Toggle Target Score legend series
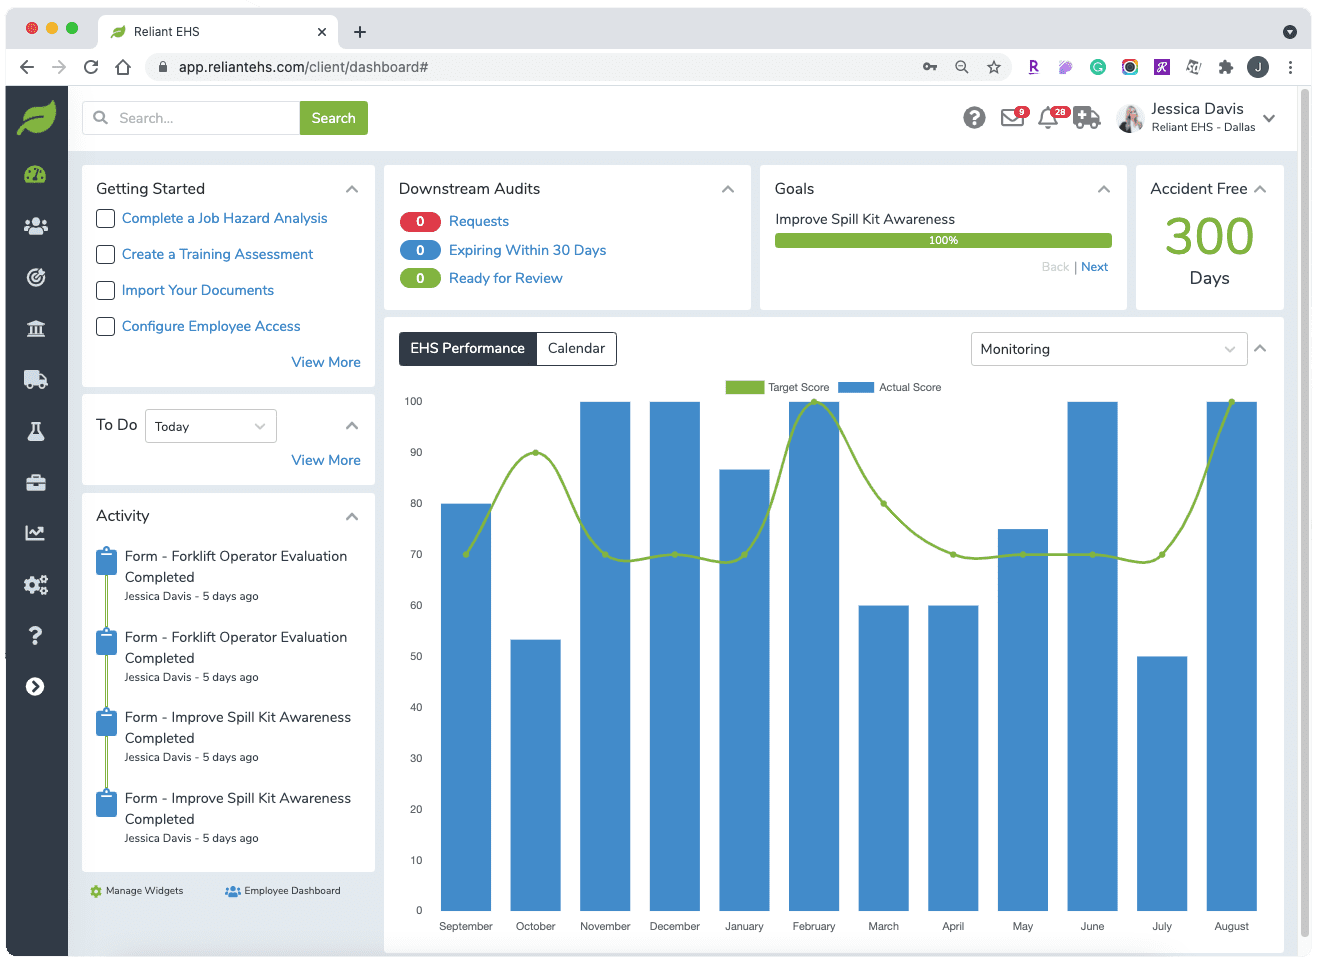The height and width of the screenshot is (963, 1323). click(x=777, y=387)
